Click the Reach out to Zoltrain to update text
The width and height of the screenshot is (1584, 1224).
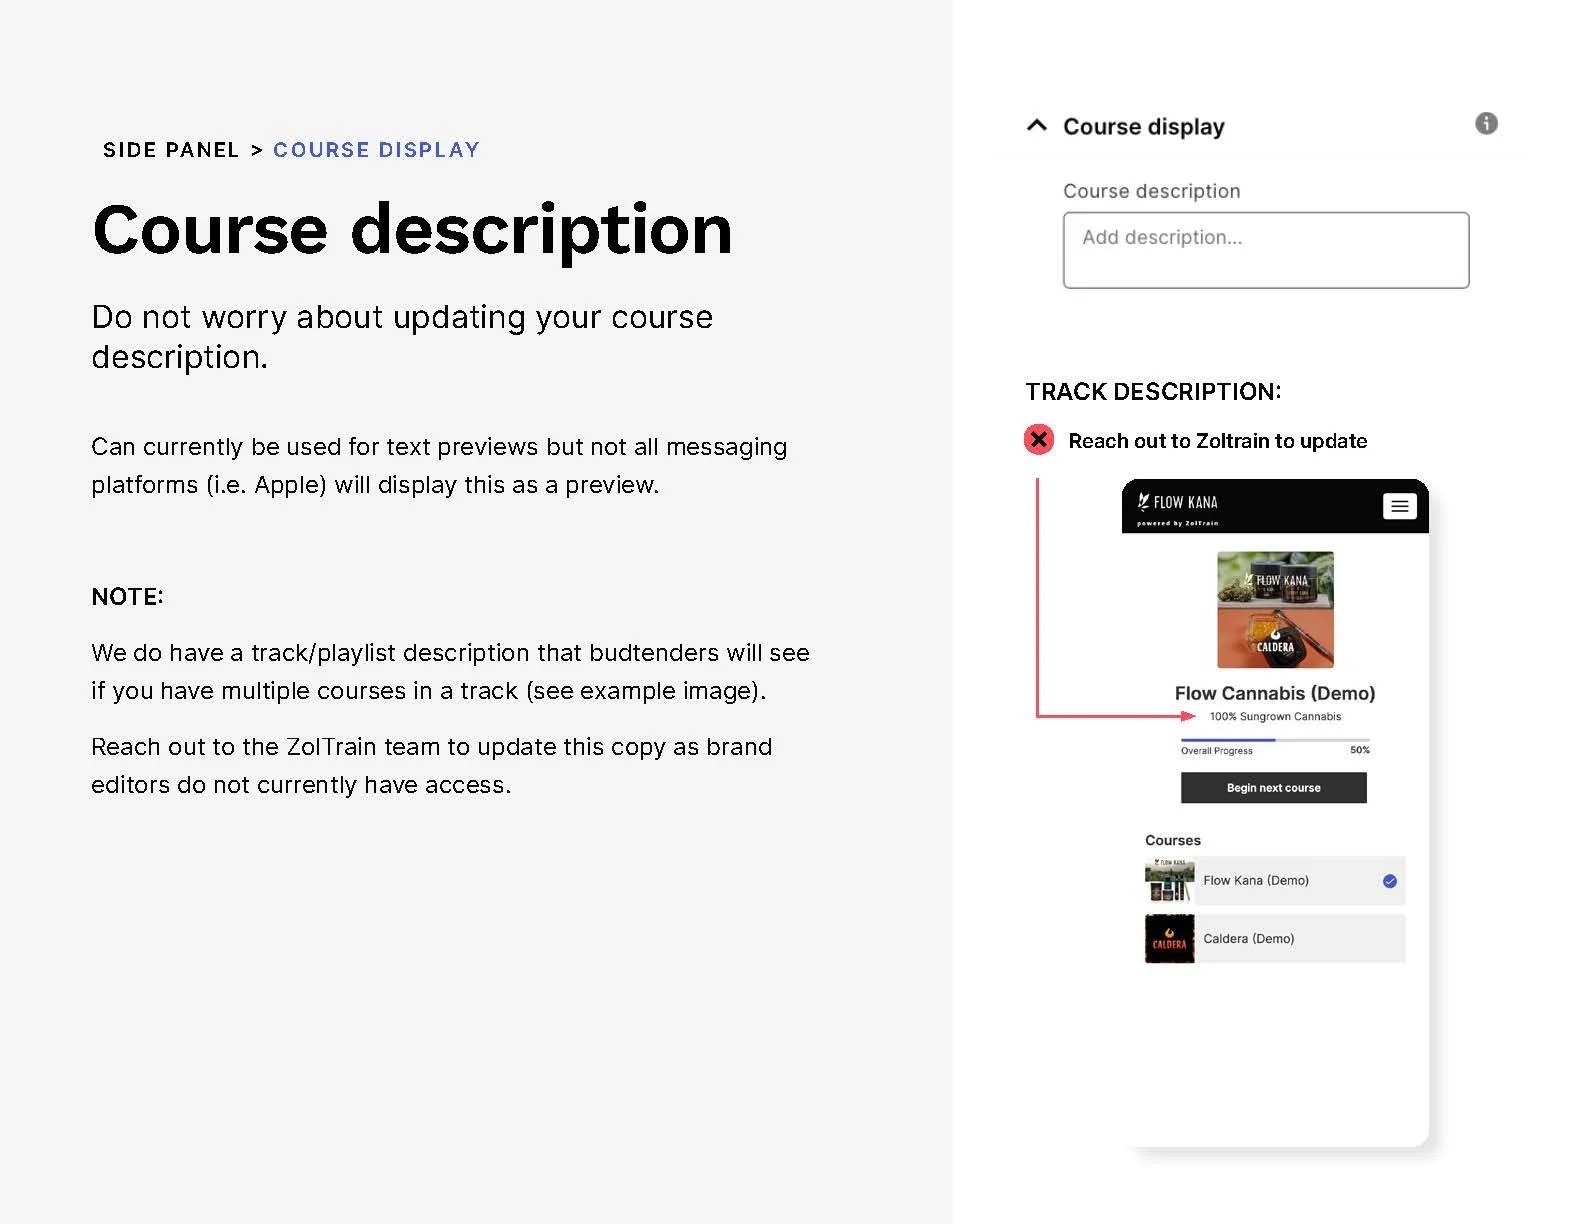[1217, 441]
